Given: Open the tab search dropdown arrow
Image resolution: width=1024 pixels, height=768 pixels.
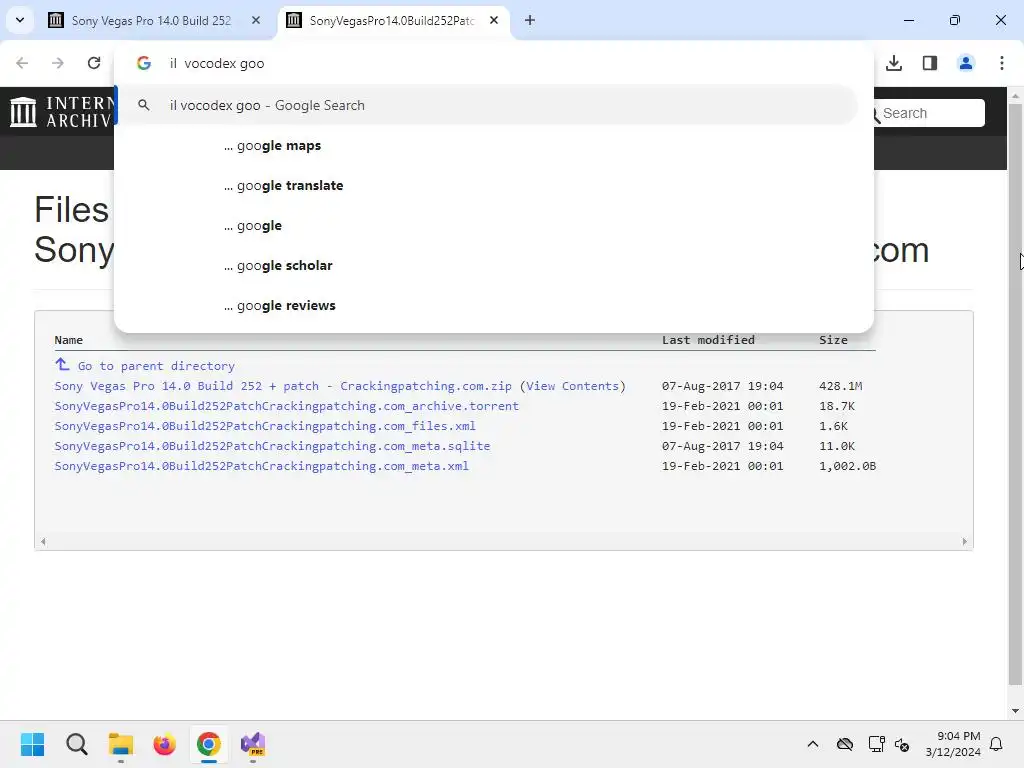Looking at the screenshot, I should [20, 20].
